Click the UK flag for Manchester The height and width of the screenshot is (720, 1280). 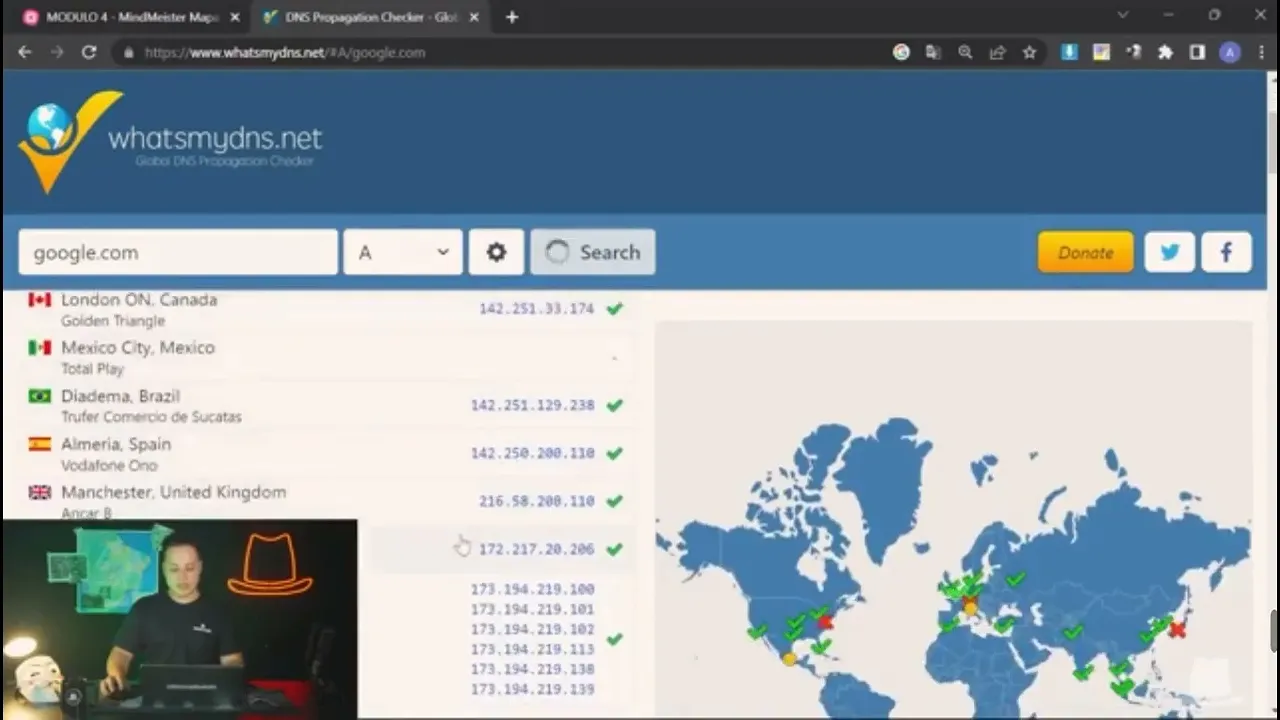coord(39,492)
